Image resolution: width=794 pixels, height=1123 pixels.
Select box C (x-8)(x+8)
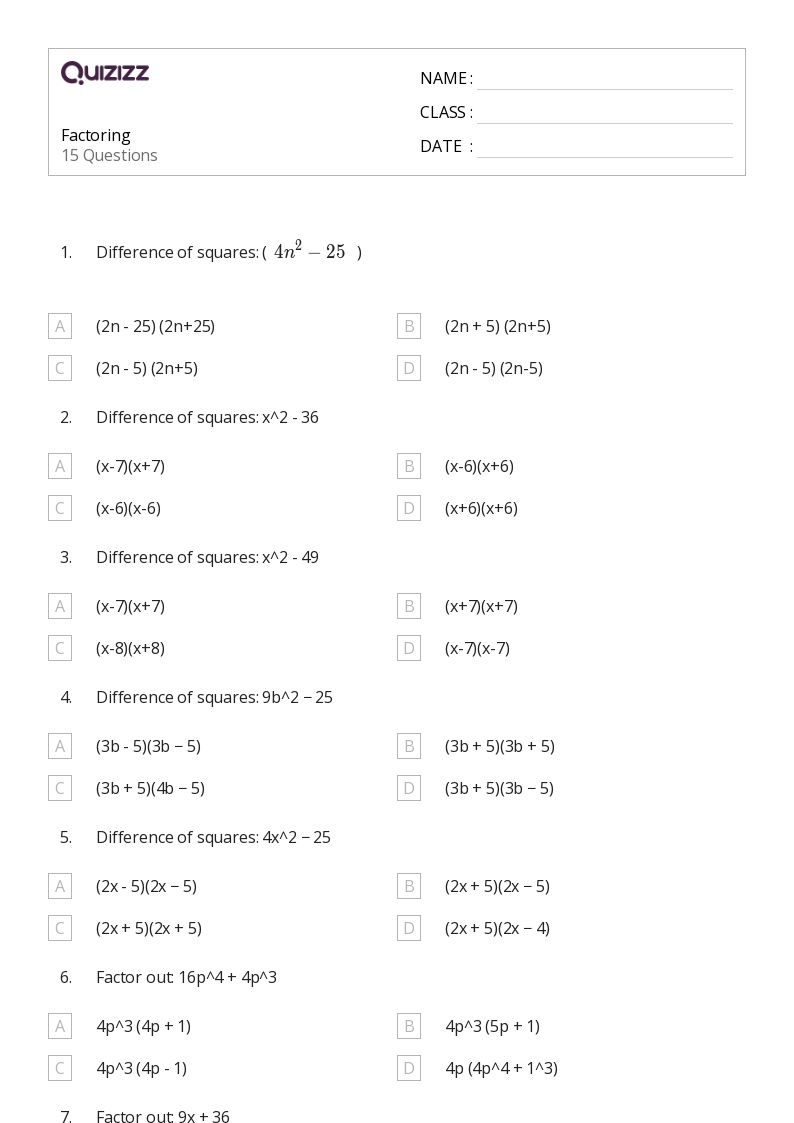pos(60,648)
